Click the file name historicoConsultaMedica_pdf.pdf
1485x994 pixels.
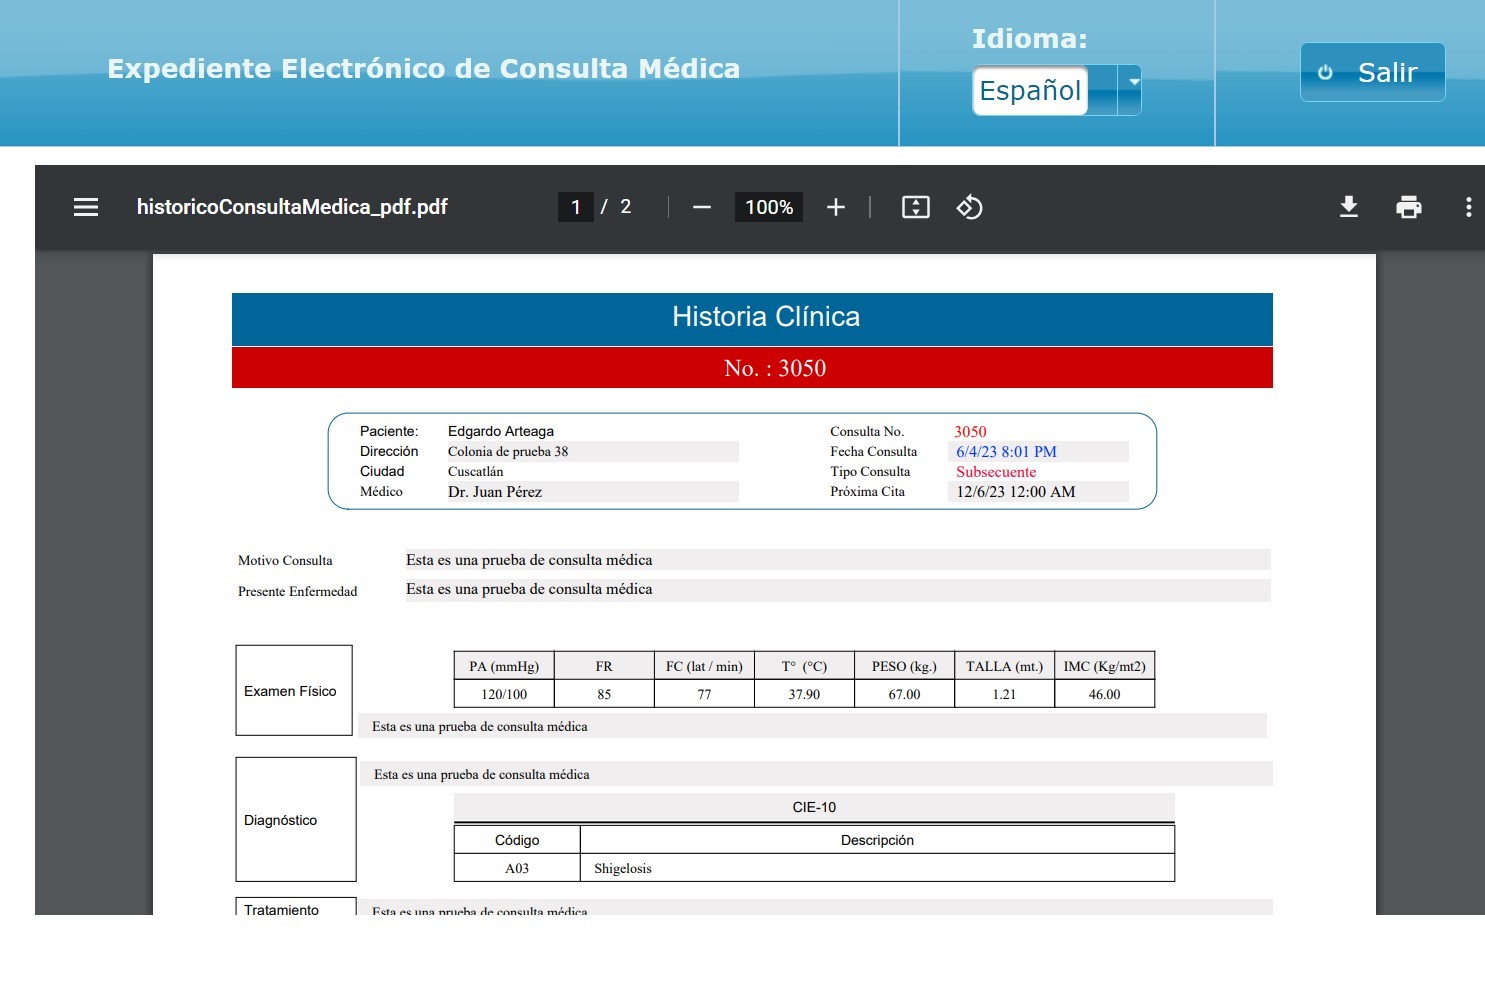292,207
